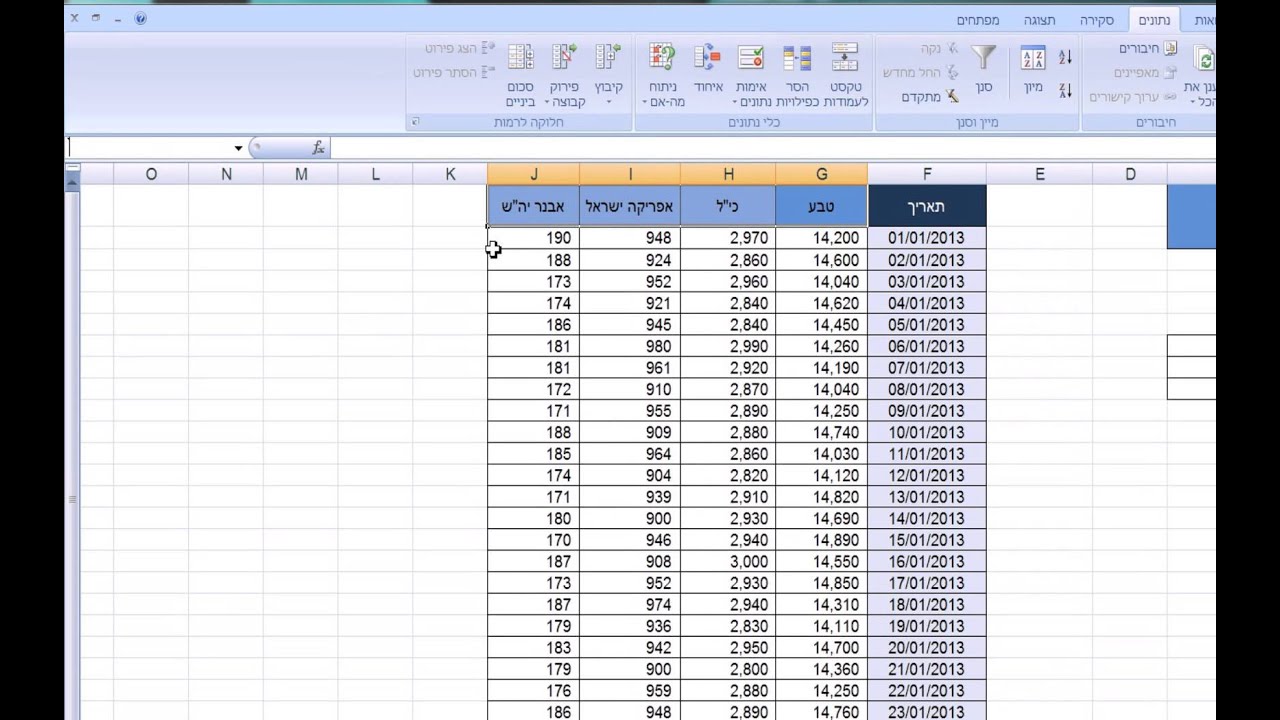Select the cell containing 2,990
This screenshot has width=1280, height=720.
[x=728, y=346]
